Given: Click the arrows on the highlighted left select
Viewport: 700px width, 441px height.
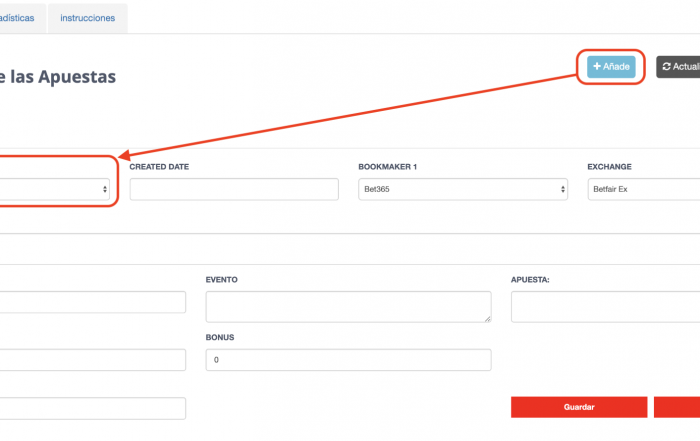Looking at the screenshot, I should coord(105,189).
